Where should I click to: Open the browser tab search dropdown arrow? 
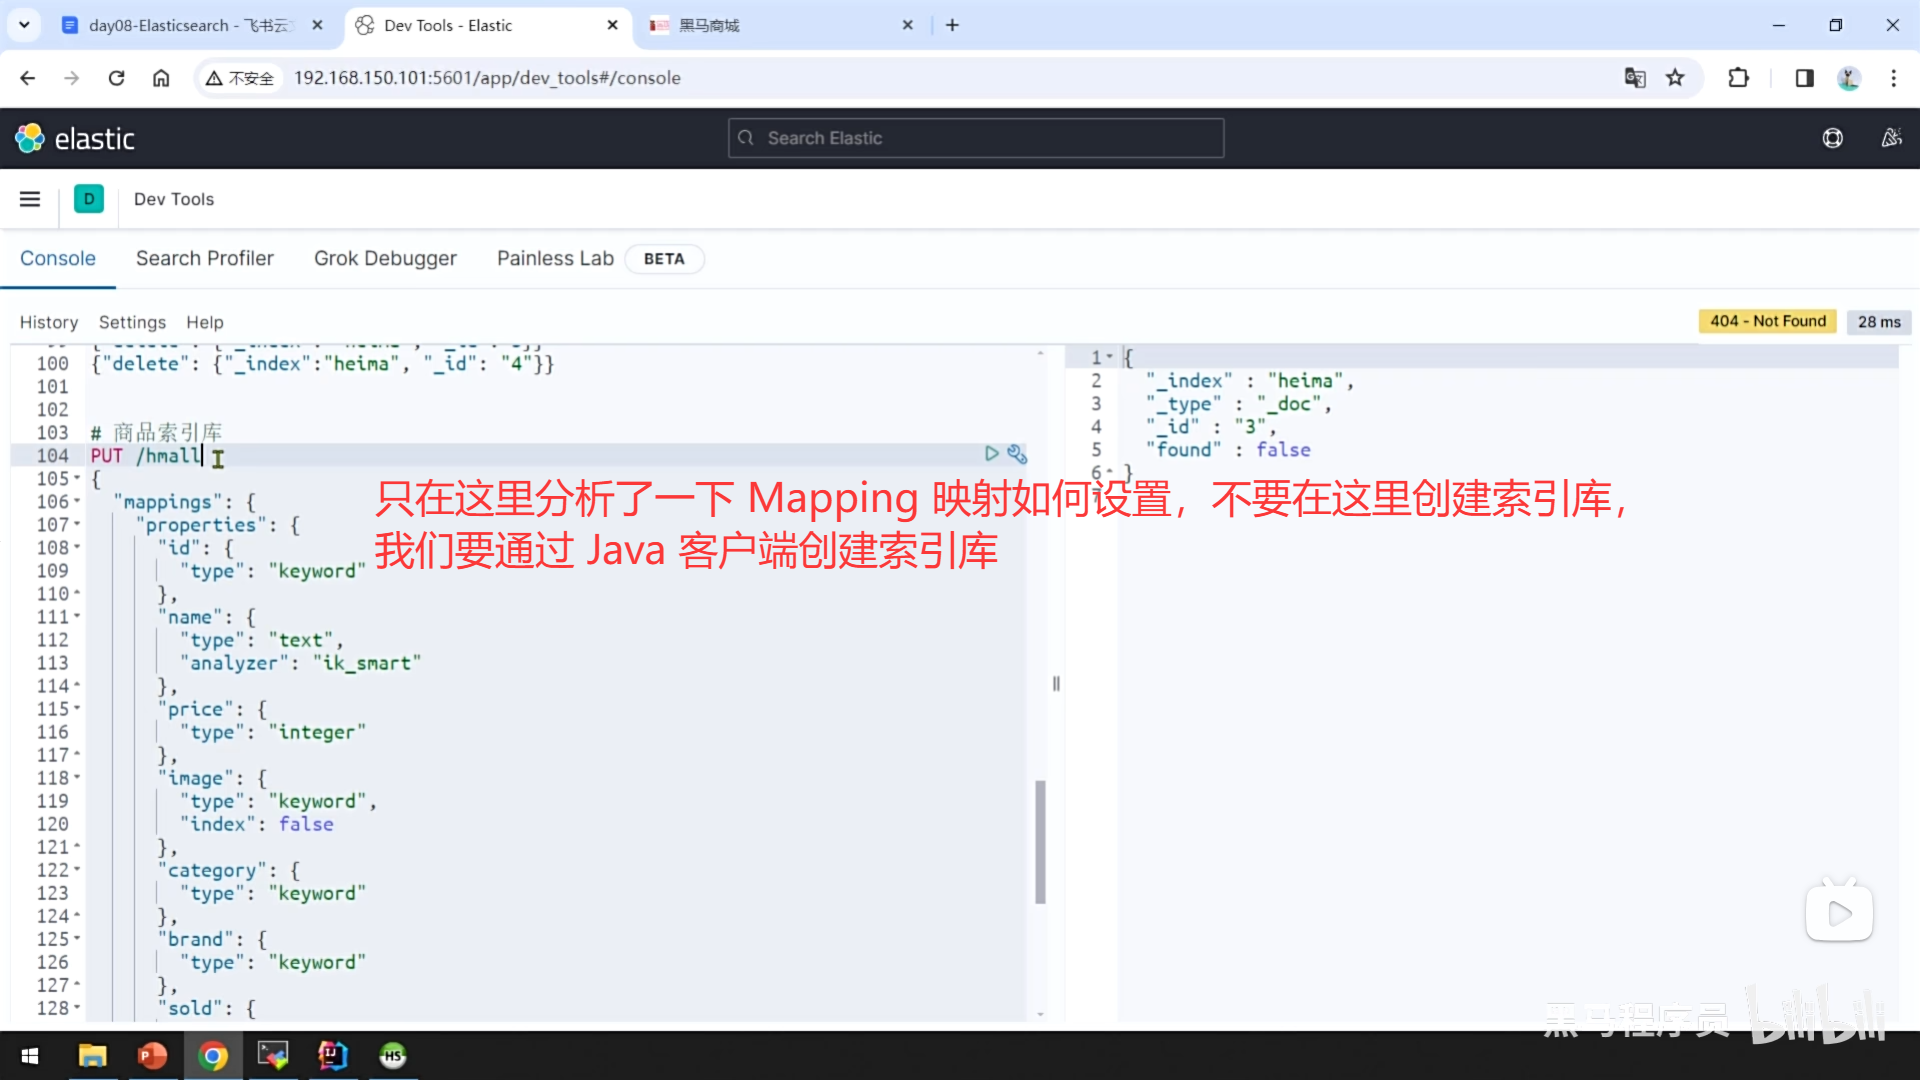pyautogui.click(x=24, y=25)
